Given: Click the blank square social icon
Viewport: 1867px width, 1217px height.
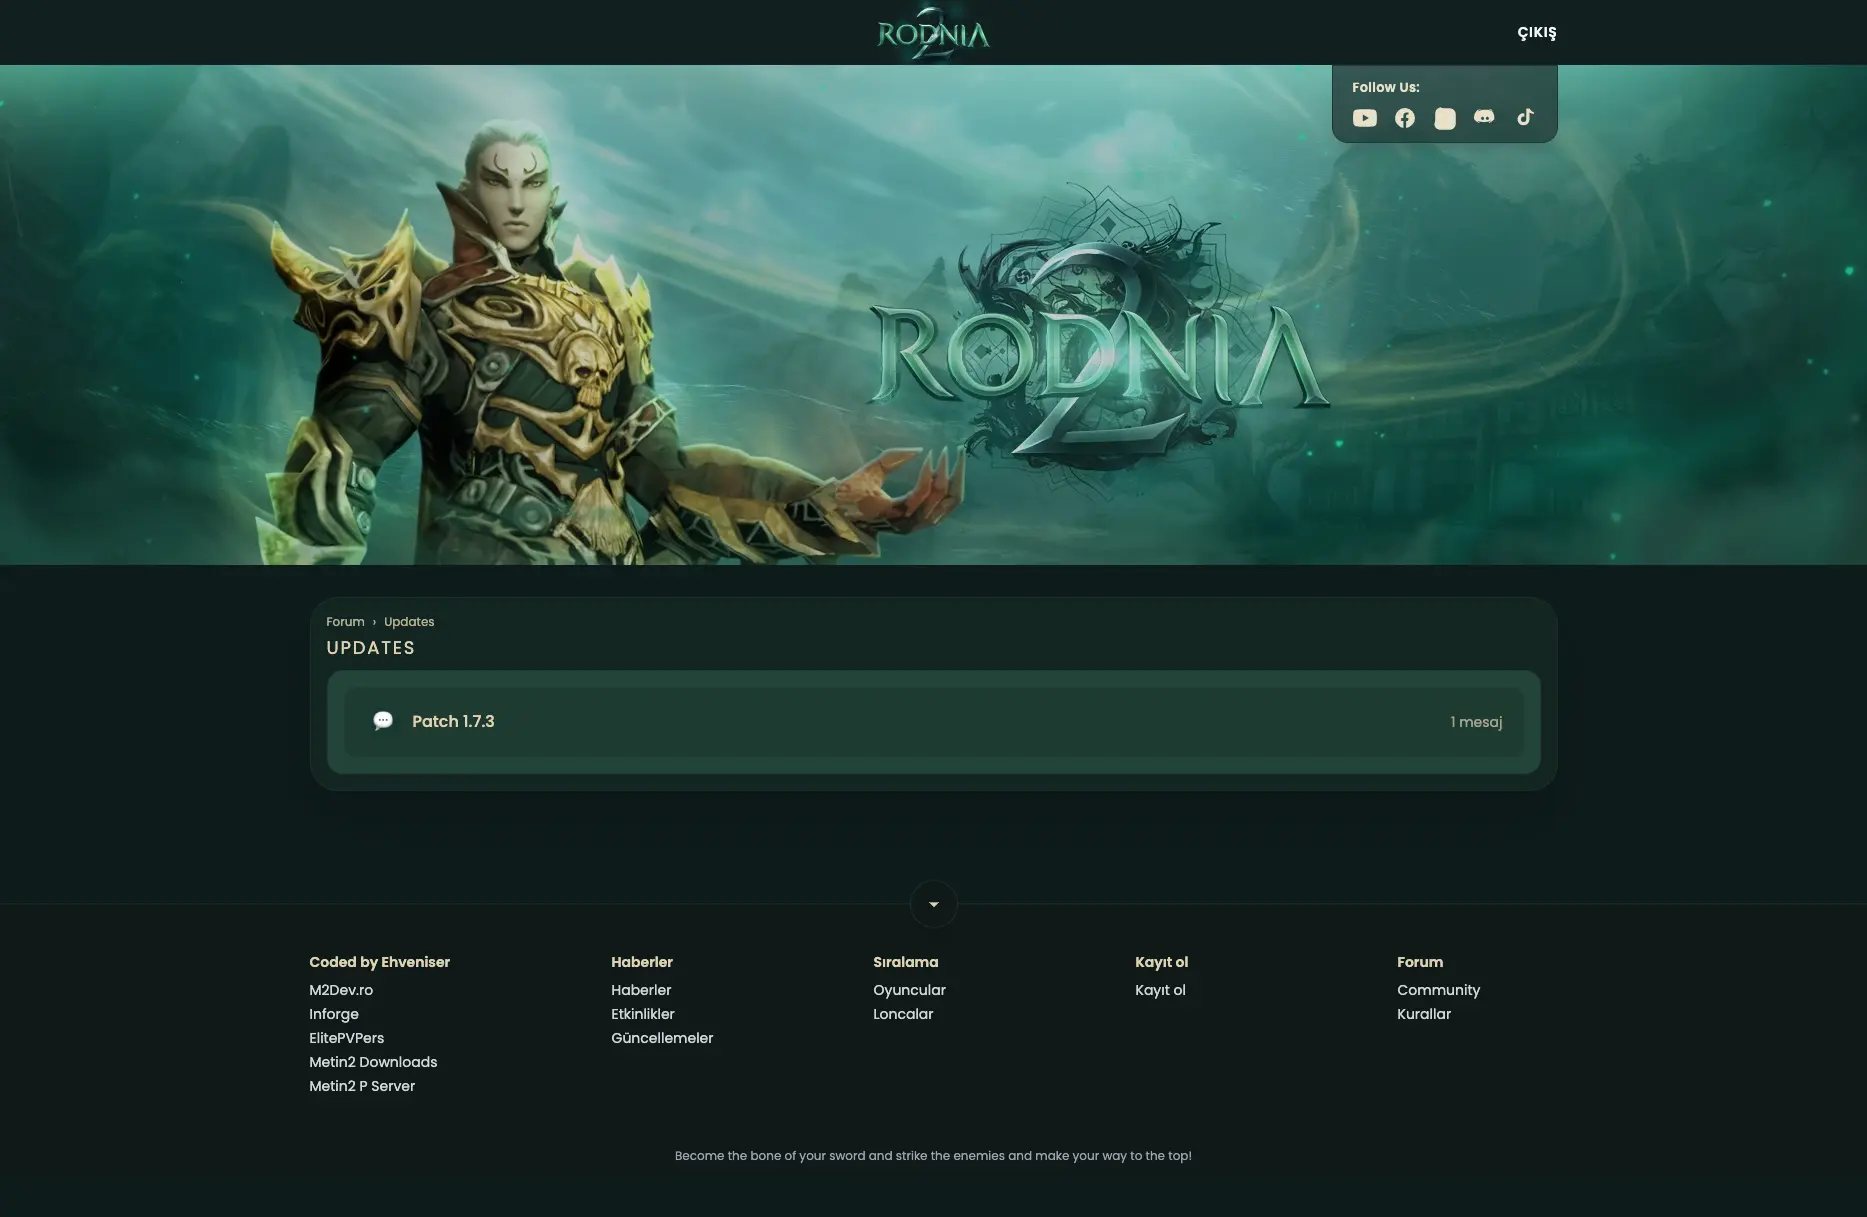Looking at the screenshot, I should (x=1444, y=119).
